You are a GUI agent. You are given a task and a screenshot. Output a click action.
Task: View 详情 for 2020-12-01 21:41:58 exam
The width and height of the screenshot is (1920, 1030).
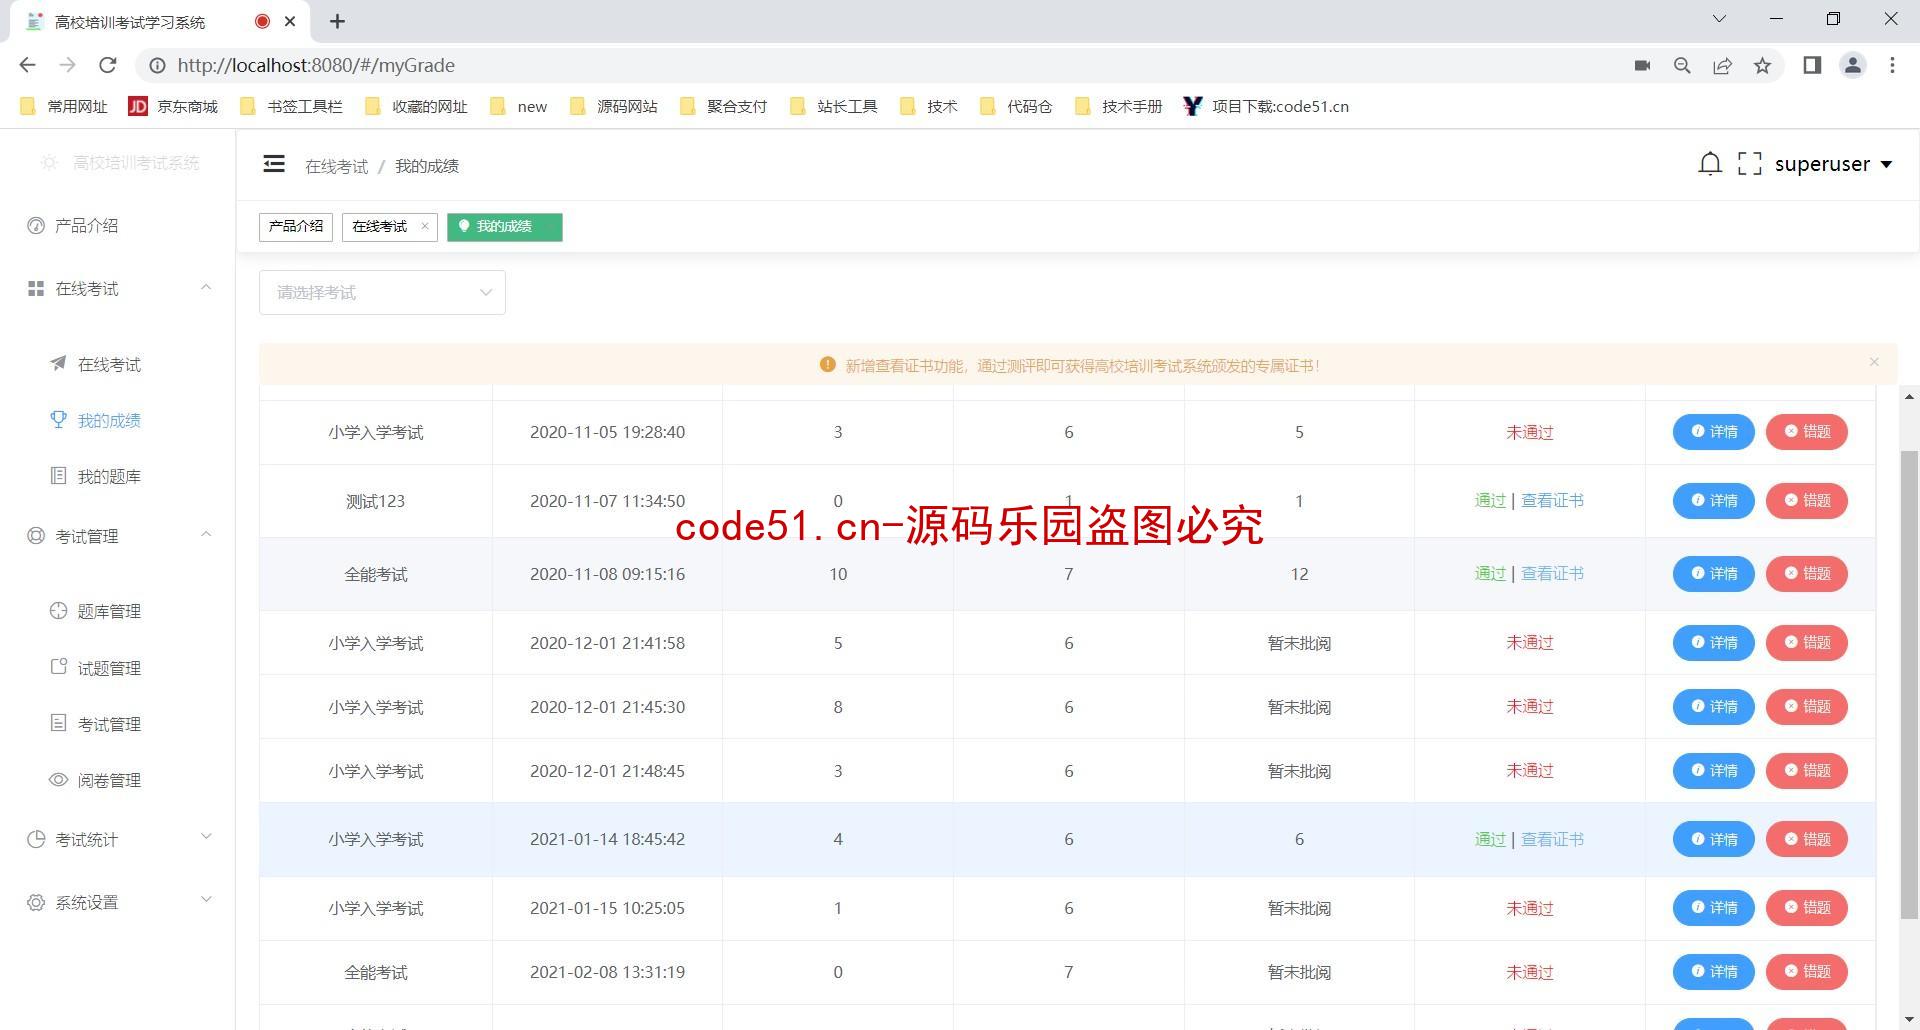[x=1714, y=643]
